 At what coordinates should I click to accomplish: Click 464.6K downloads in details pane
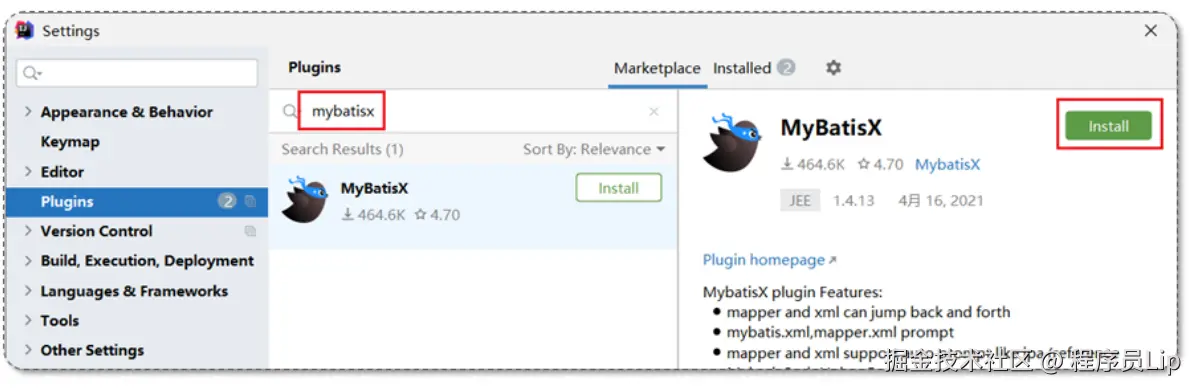[x=813, y=164]
